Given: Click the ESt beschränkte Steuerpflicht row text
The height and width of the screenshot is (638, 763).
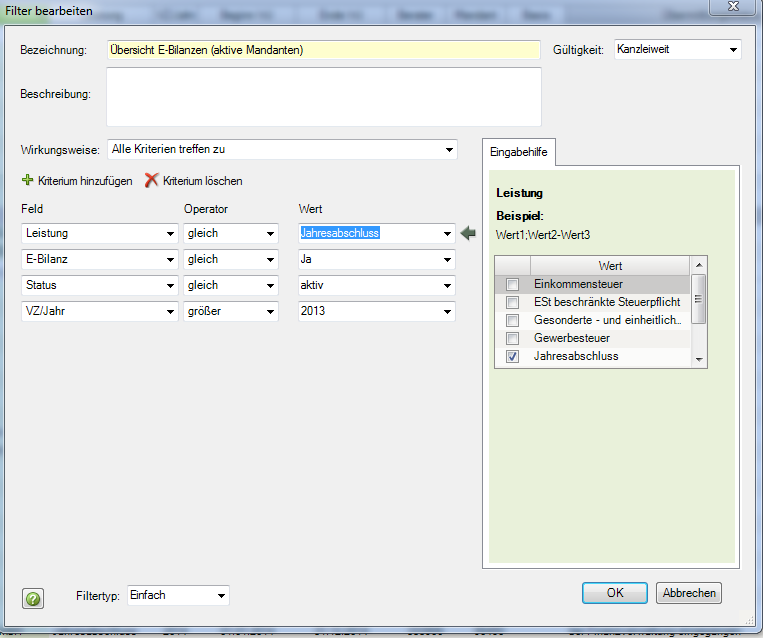Looking at the screenshot, I should 607,302.
